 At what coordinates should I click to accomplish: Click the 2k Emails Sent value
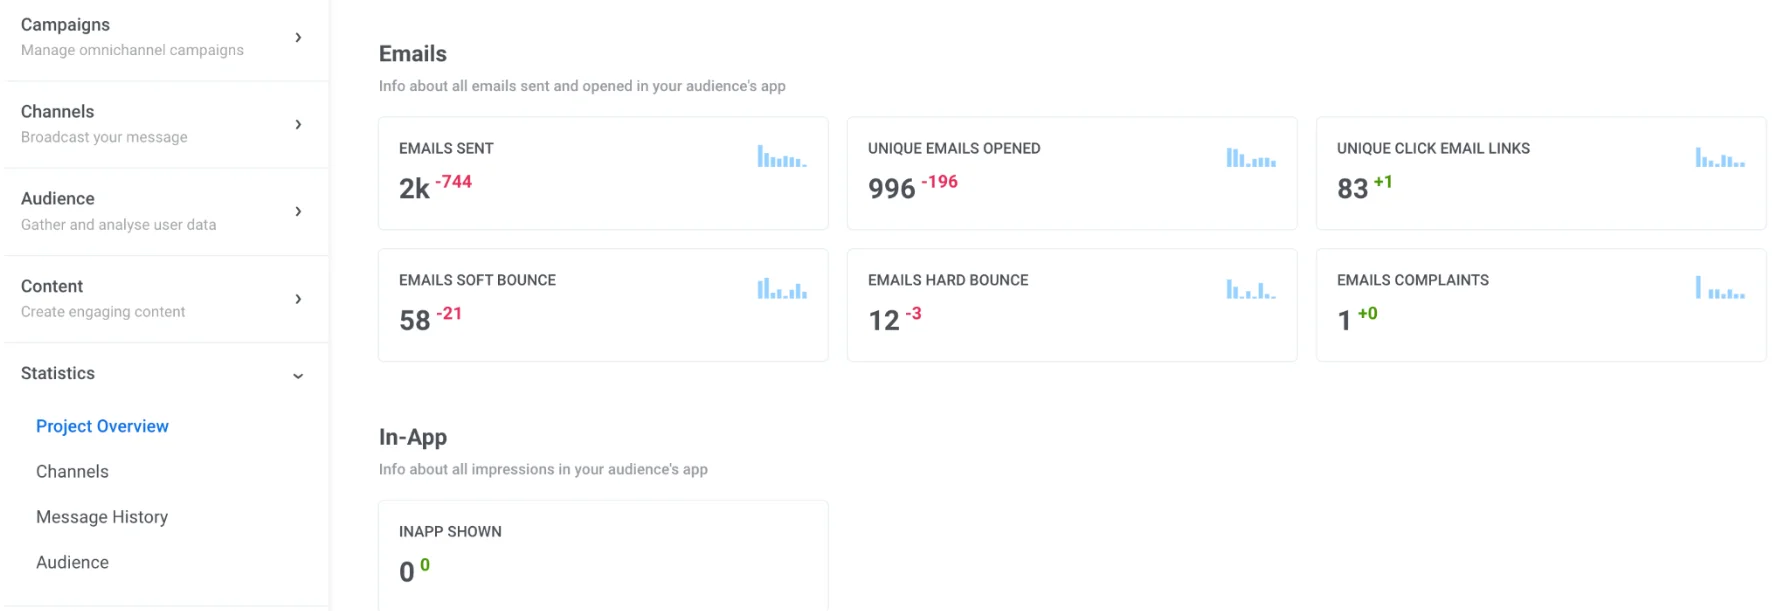coord(414,188)
